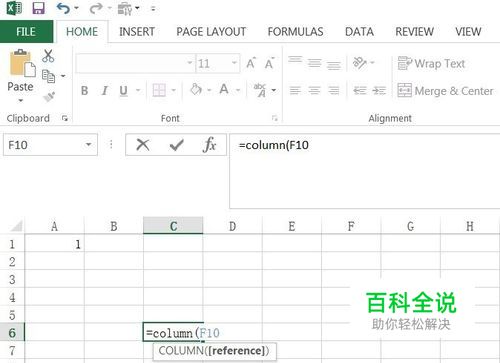Toggle Underline formatting
This screenshot has width=500, height=363.
(123, 90)
